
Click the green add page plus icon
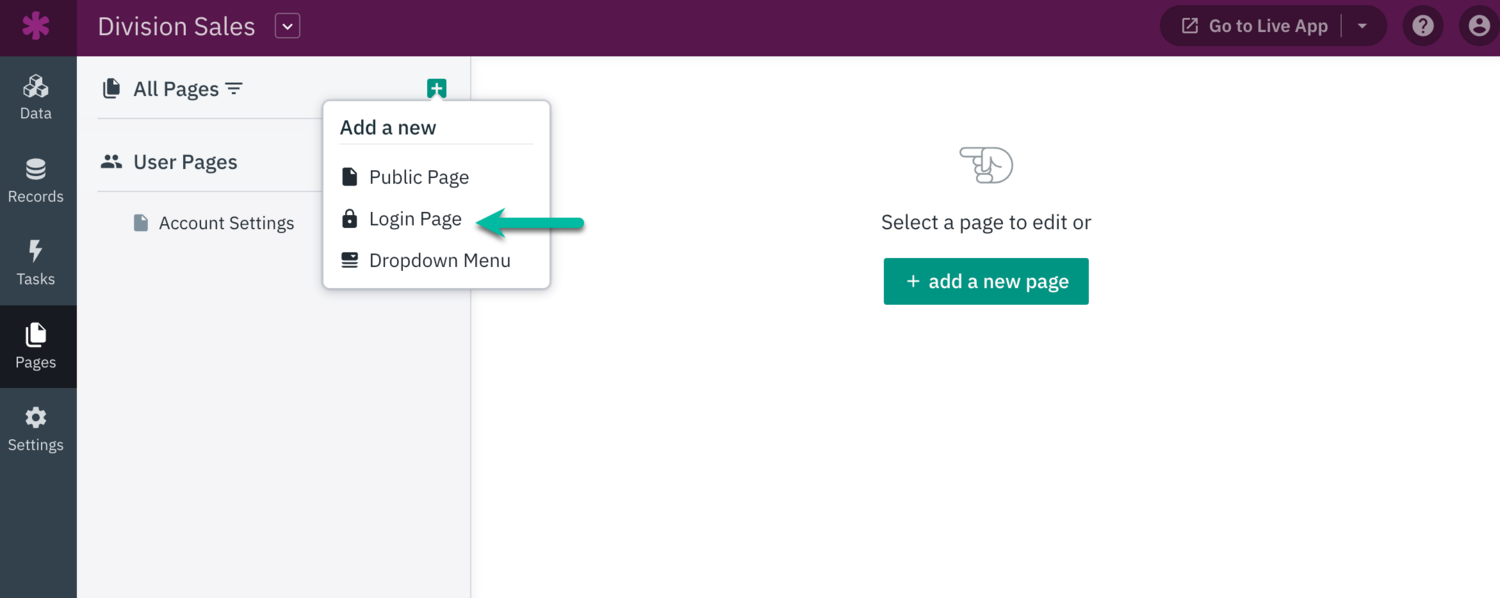(436, 89)
